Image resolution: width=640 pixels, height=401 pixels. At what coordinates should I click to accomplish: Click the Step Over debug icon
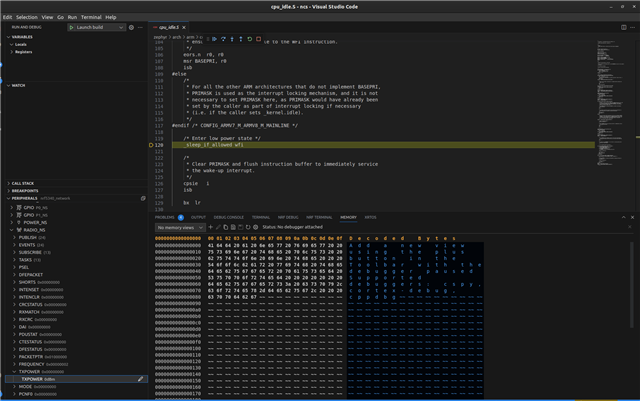pyautogui.click(x=224, y=39)
